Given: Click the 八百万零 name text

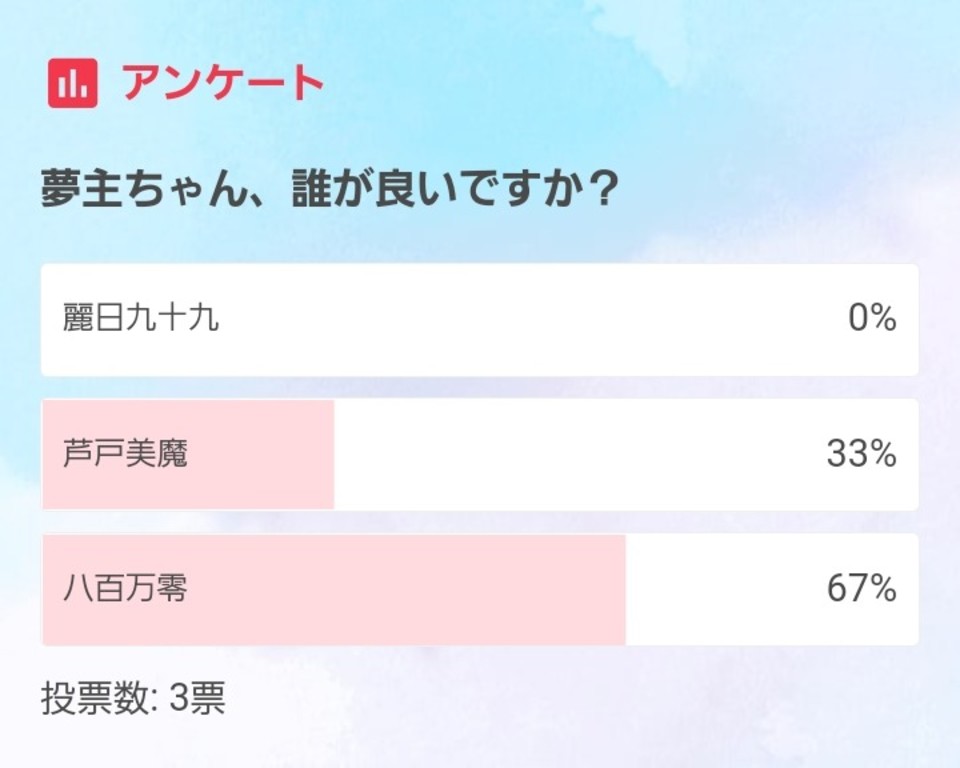Looking at the screenshot, I should click(x=126, y=588).
